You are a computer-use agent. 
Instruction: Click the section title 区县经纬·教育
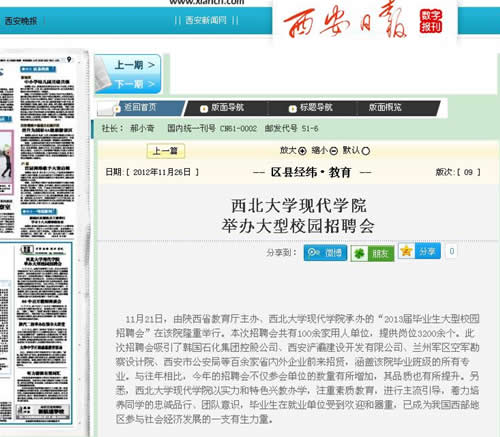(x=311, y=172)
